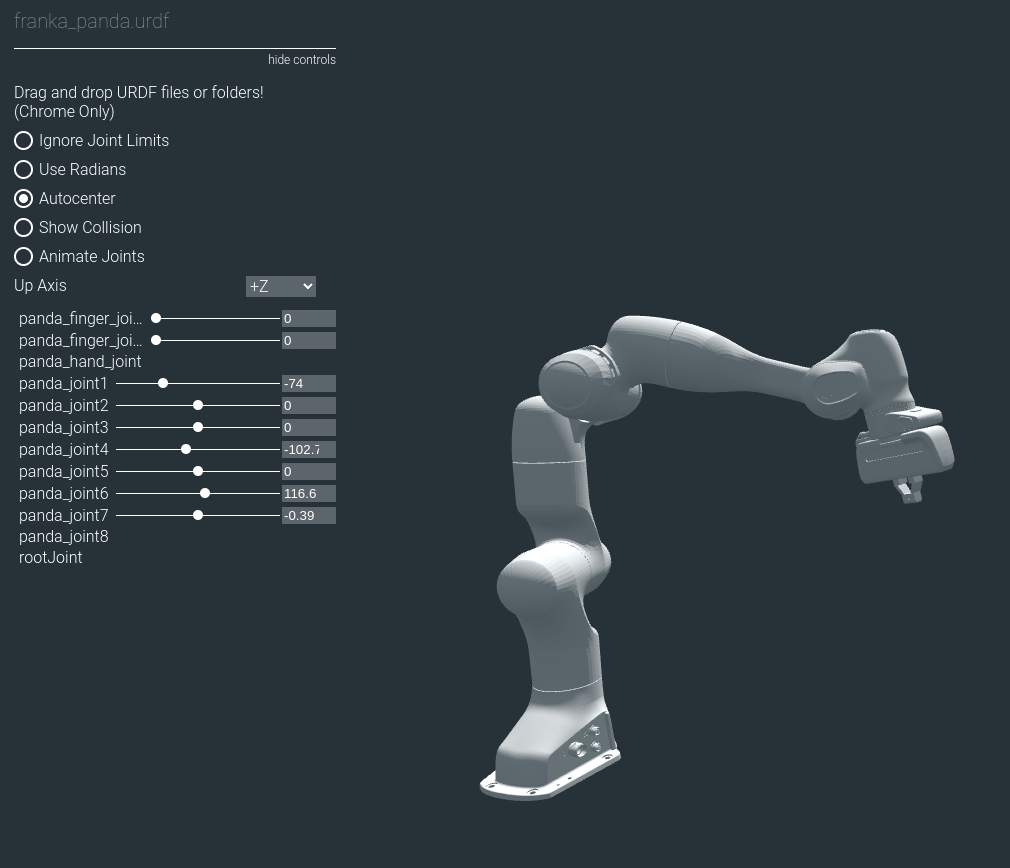Enable Show Collision rendering
The width and height of the screenshot is (1010, 868).
[x=23, y=227]
